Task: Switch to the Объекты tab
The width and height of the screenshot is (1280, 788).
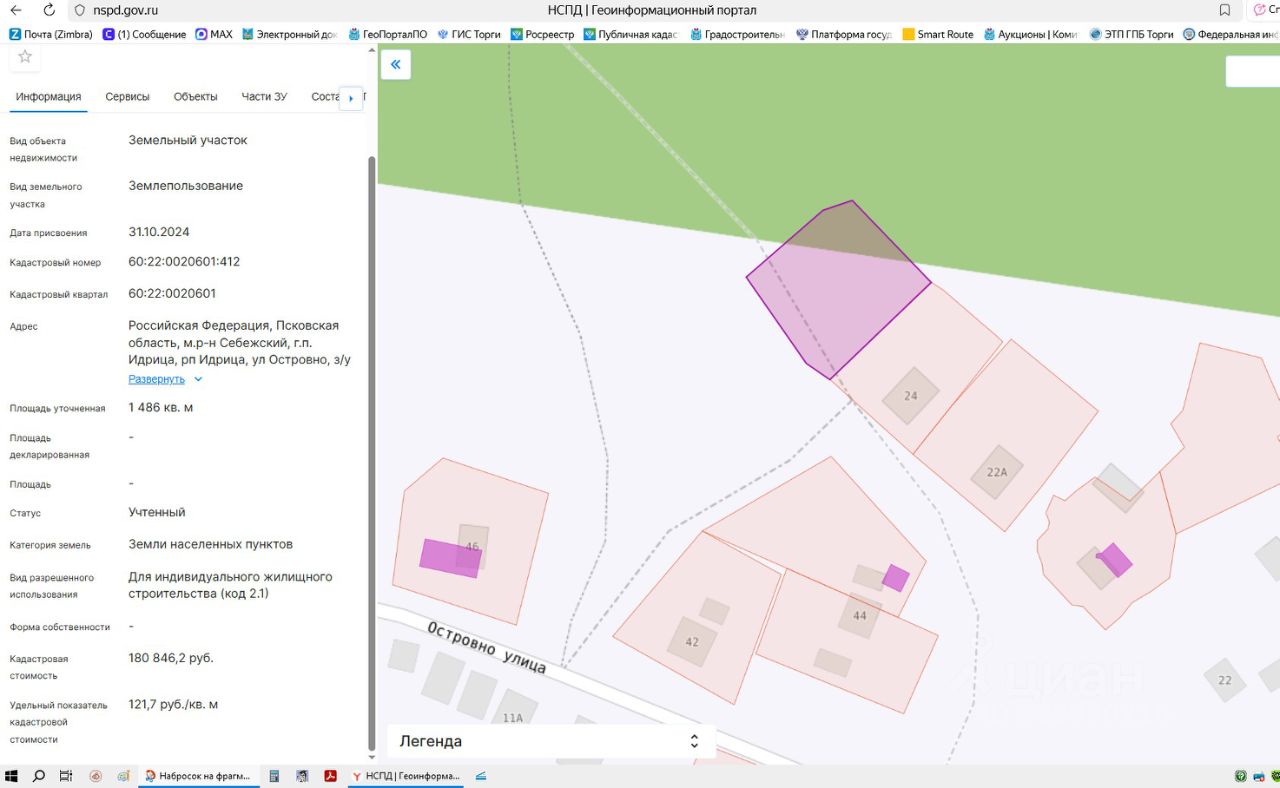Action: click(x=195, y=97)
